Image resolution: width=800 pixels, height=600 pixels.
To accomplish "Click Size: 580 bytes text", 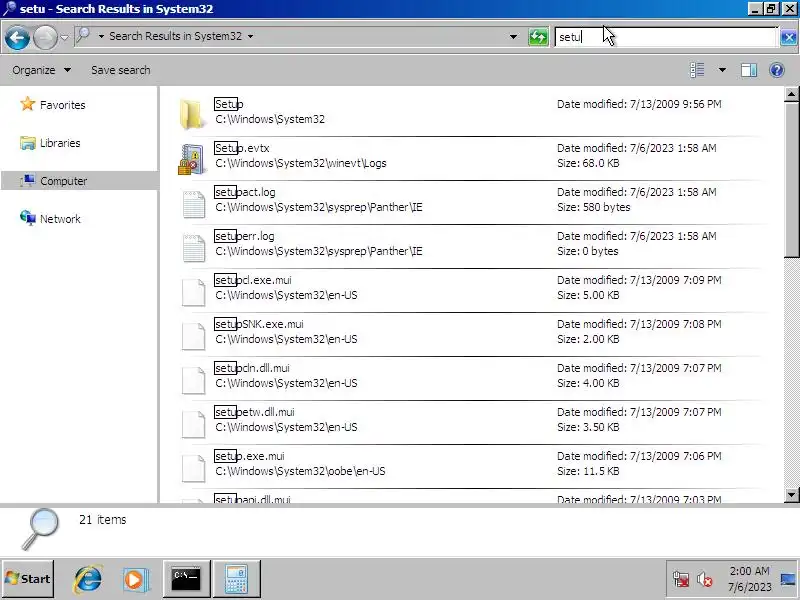I will click(x=593, y=207).
